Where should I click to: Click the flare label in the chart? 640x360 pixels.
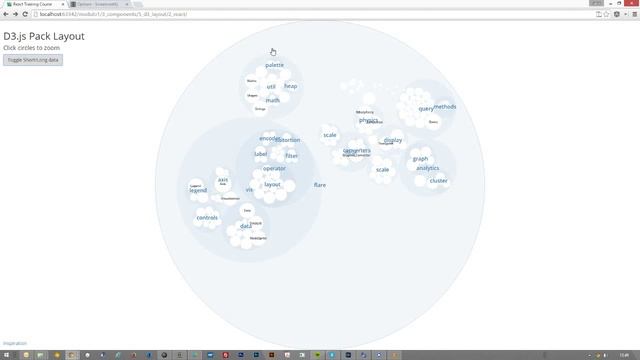pos(320,185)
